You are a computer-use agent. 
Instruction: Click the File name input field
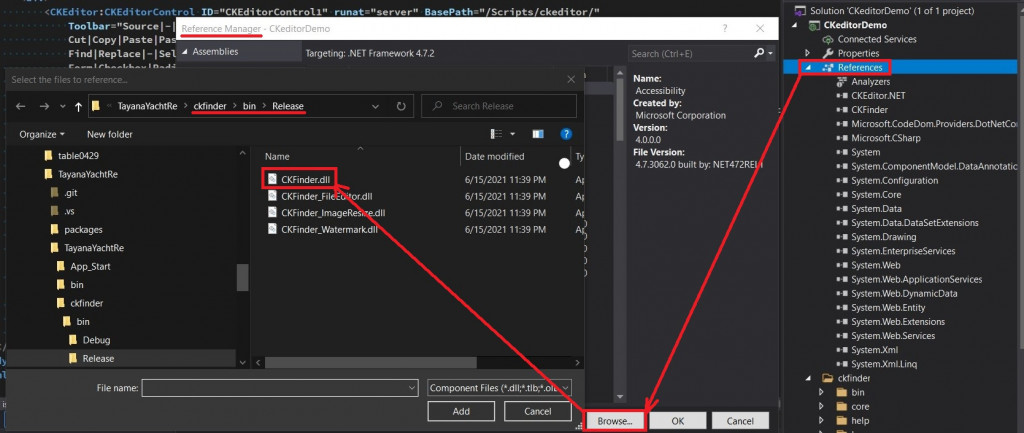point(280,388)
